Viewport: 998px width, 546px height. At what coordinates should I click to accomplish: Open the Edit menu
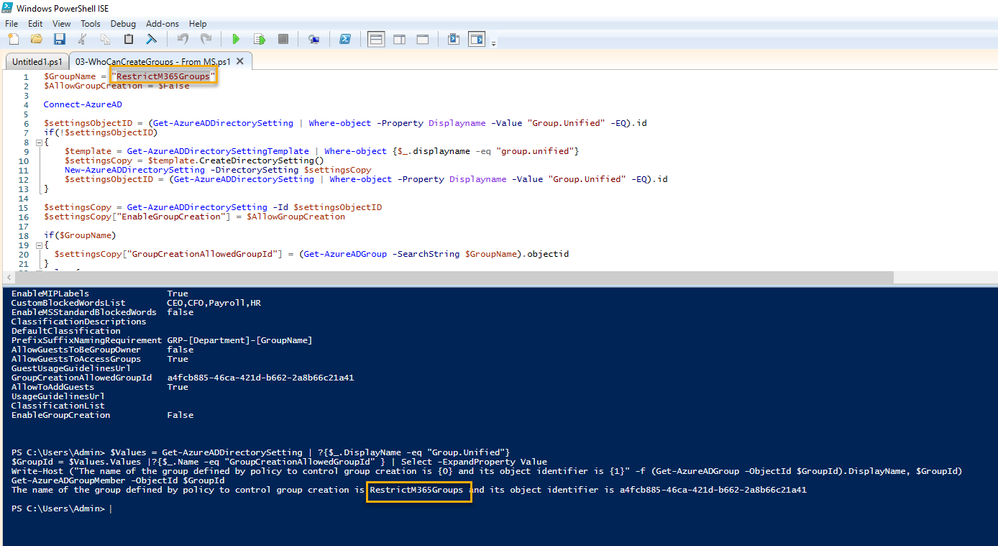click(x=35, y=24)
